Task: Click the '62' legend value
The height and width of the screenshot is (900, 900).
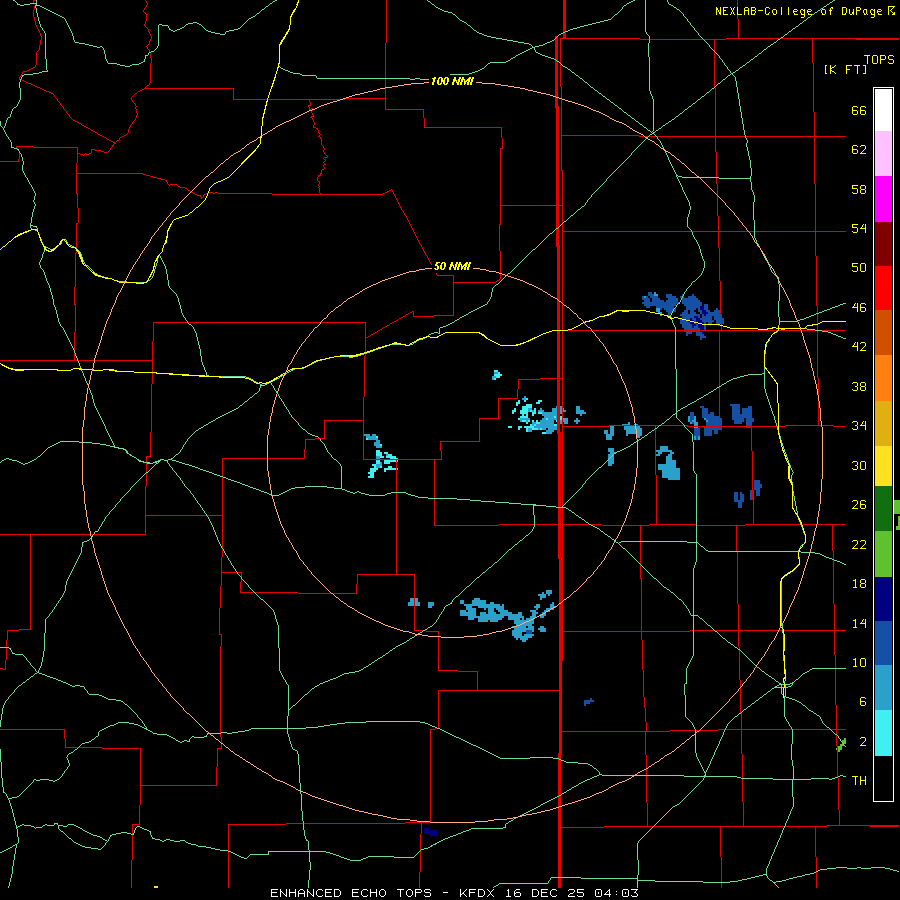Action: (859, 150)
